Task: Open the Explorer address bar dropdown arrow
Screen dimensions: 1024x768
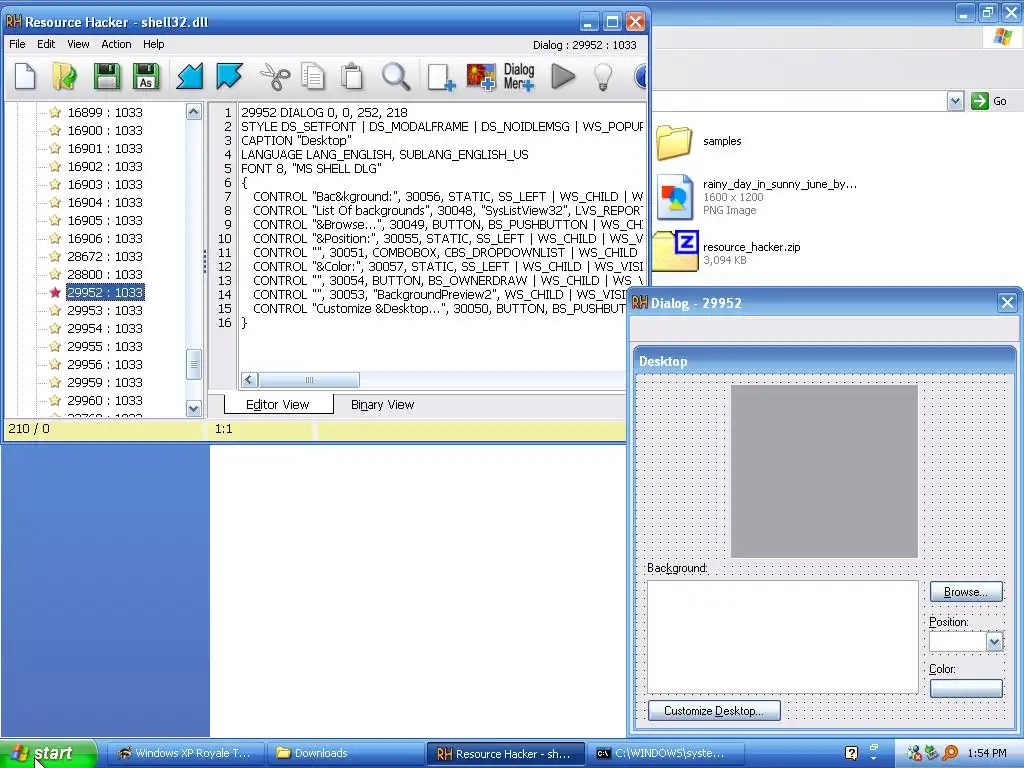Action: [x=955, y=101]
